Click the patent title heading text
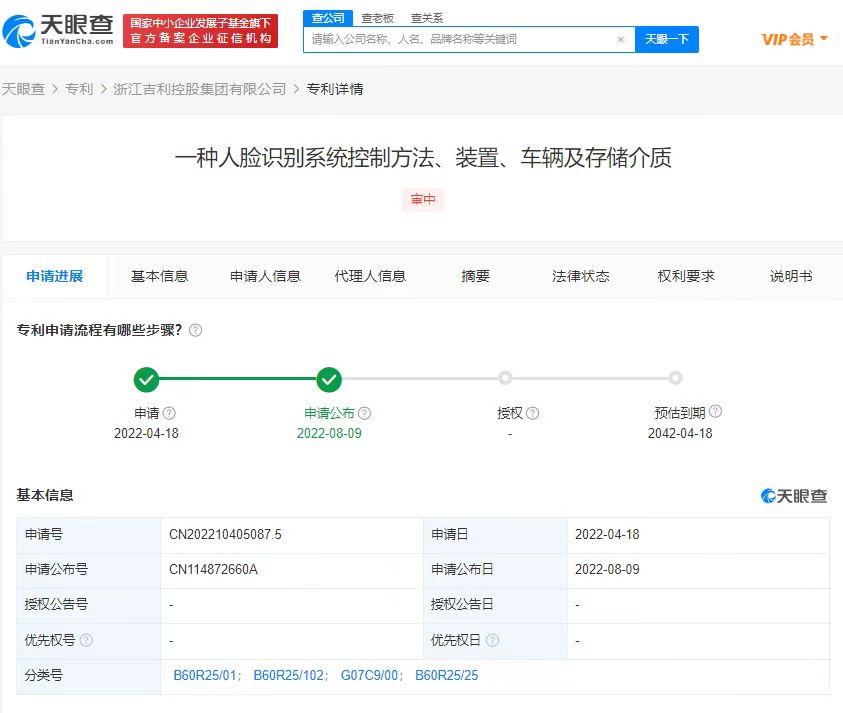 (423, 158)
